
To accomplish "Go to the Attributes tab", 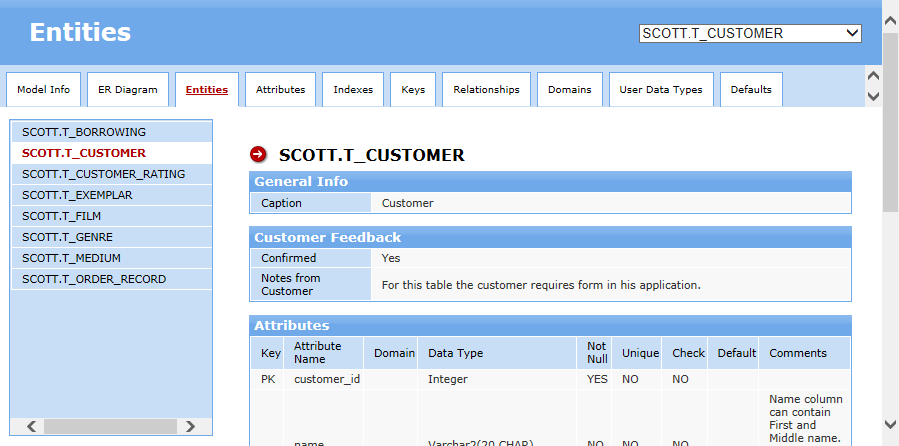I will [x=280, y=90].
